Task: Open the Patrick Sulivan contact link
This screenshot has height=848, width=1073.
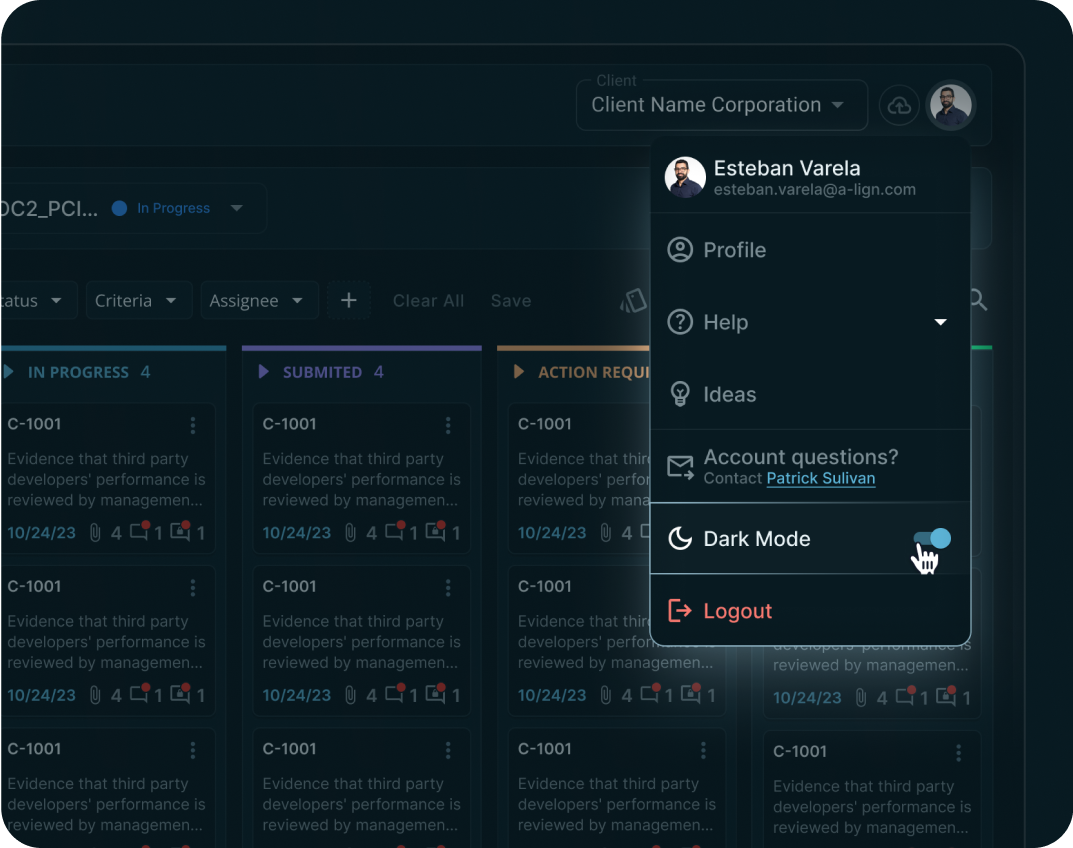Action: (820, 478)
